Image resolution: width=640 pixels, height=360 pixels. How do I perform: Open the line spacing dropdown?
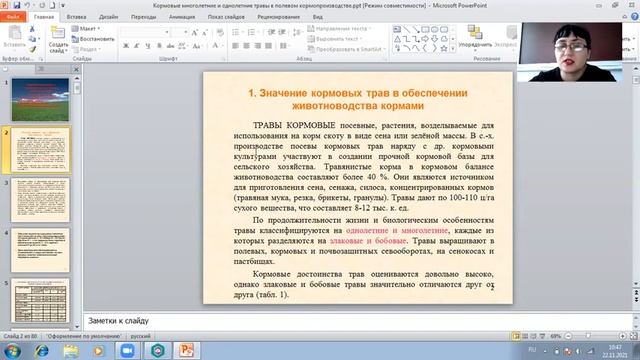pyautogui.click(x=298, y=32)
